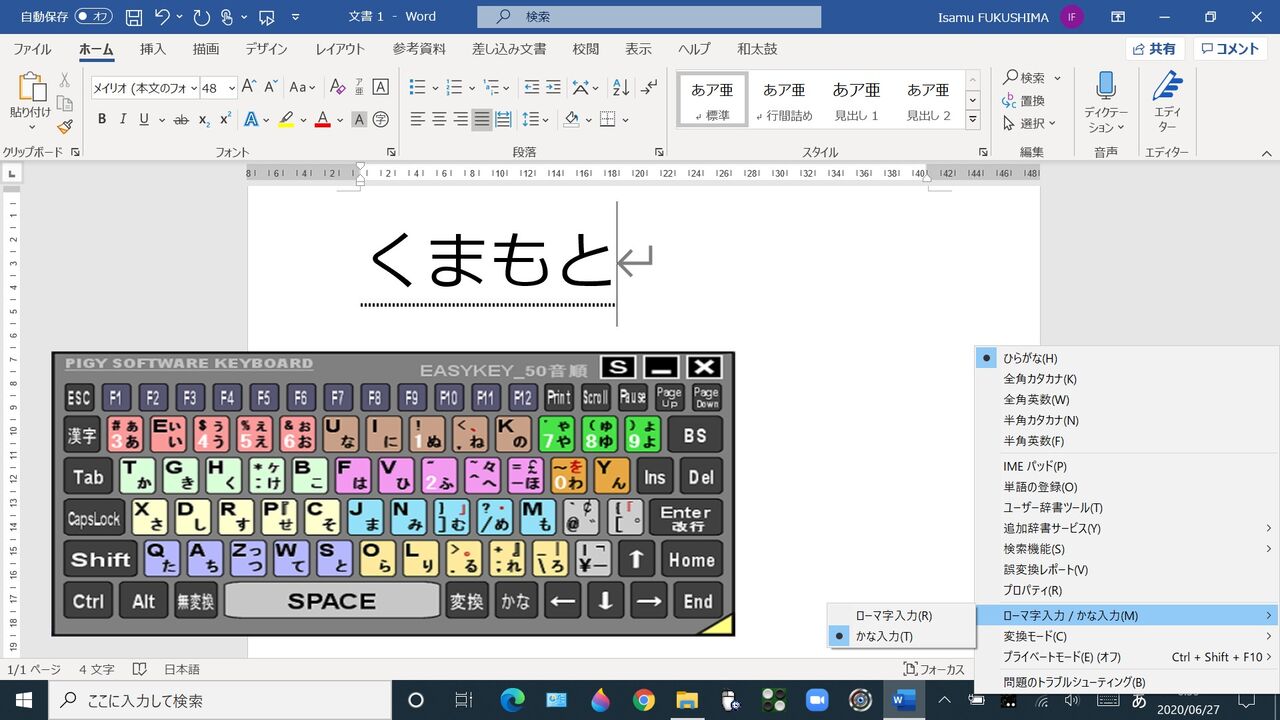Toggle bold formatting in the Font group
The height and width of the screenshot is (720, 1280).
(102, 118)
